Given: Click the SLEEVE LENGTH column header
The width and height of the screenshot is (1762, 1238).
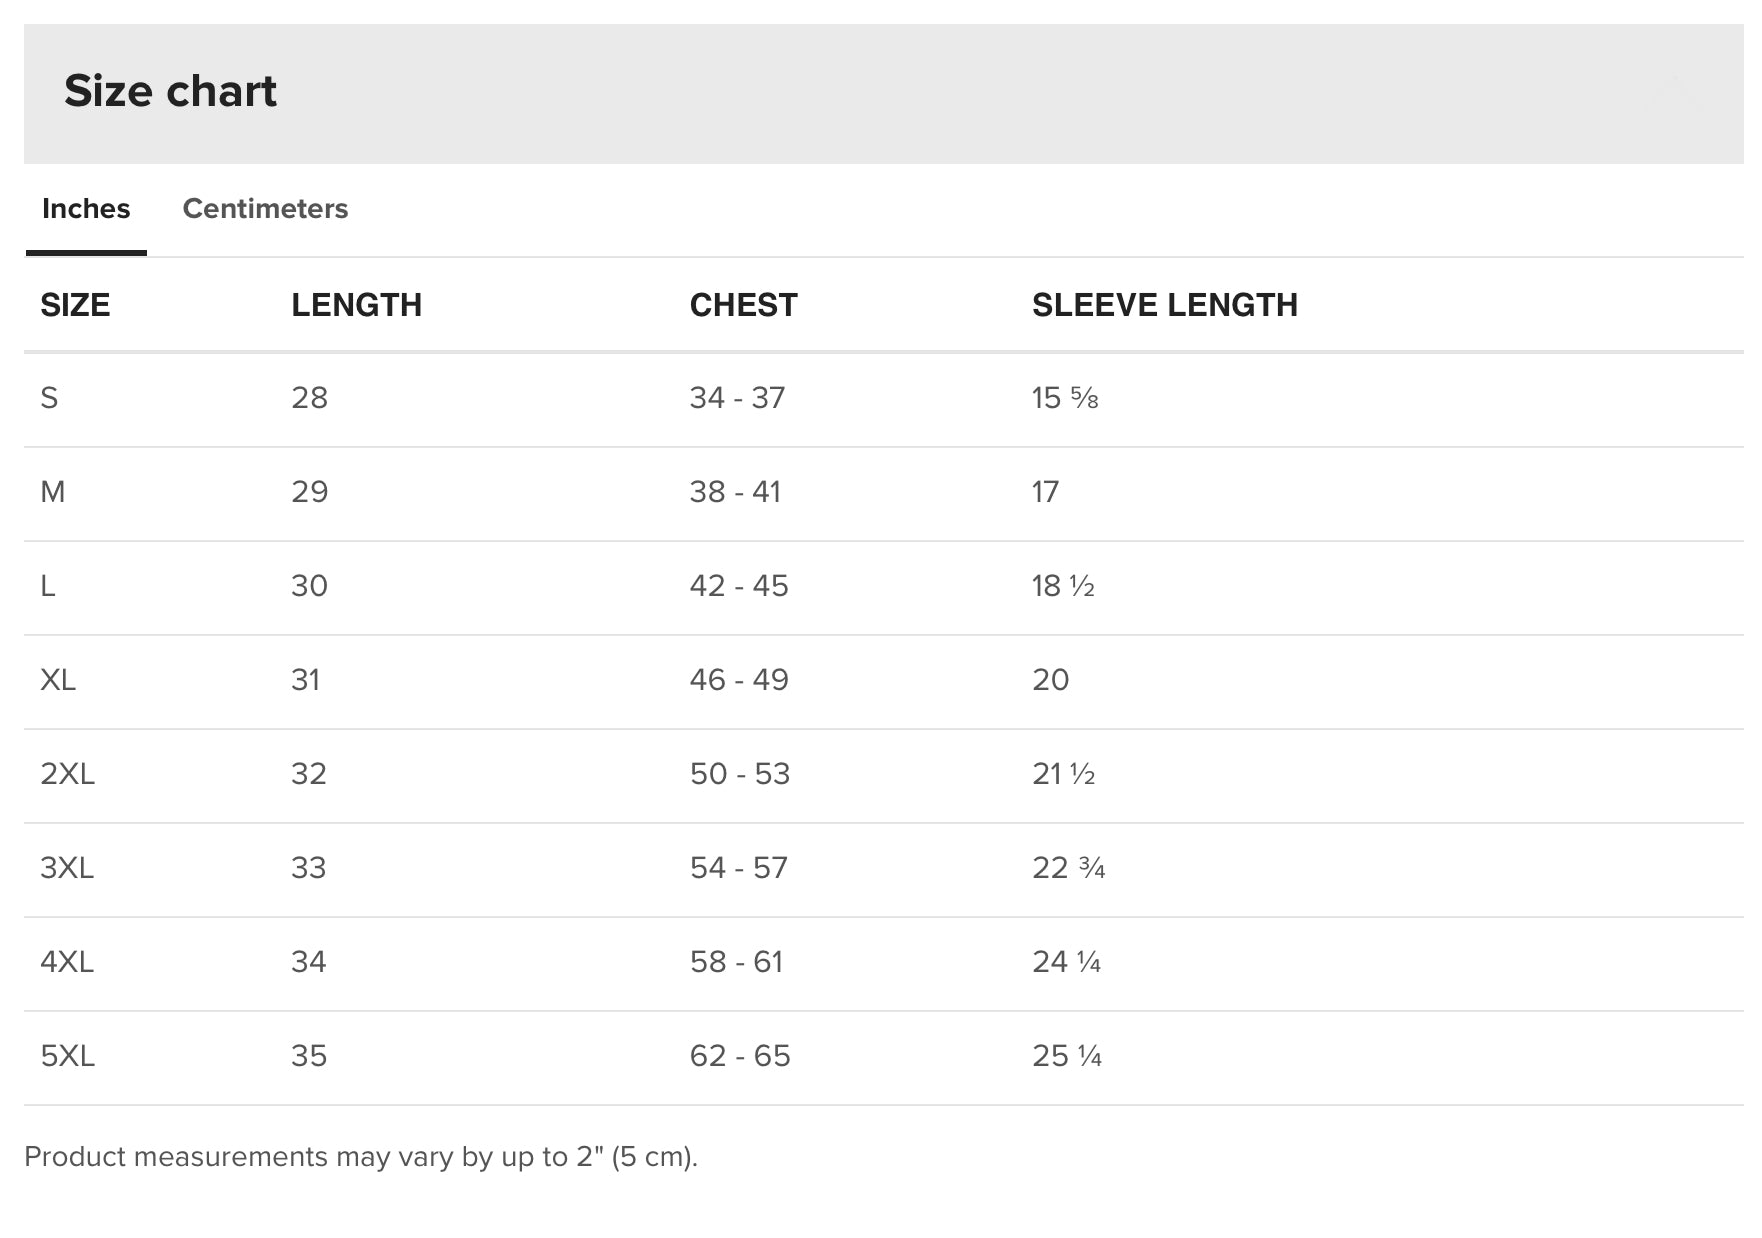Looking at the screenshot, I should click(1164, 305).
